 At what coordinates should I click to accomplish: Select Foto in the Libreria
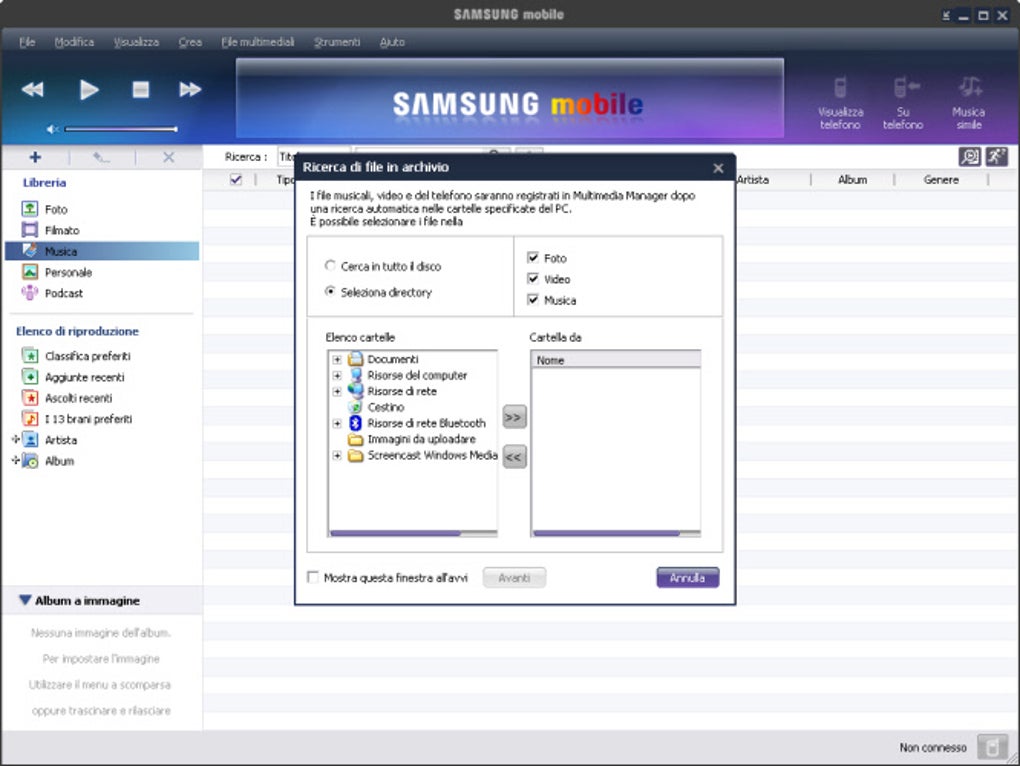56,209
